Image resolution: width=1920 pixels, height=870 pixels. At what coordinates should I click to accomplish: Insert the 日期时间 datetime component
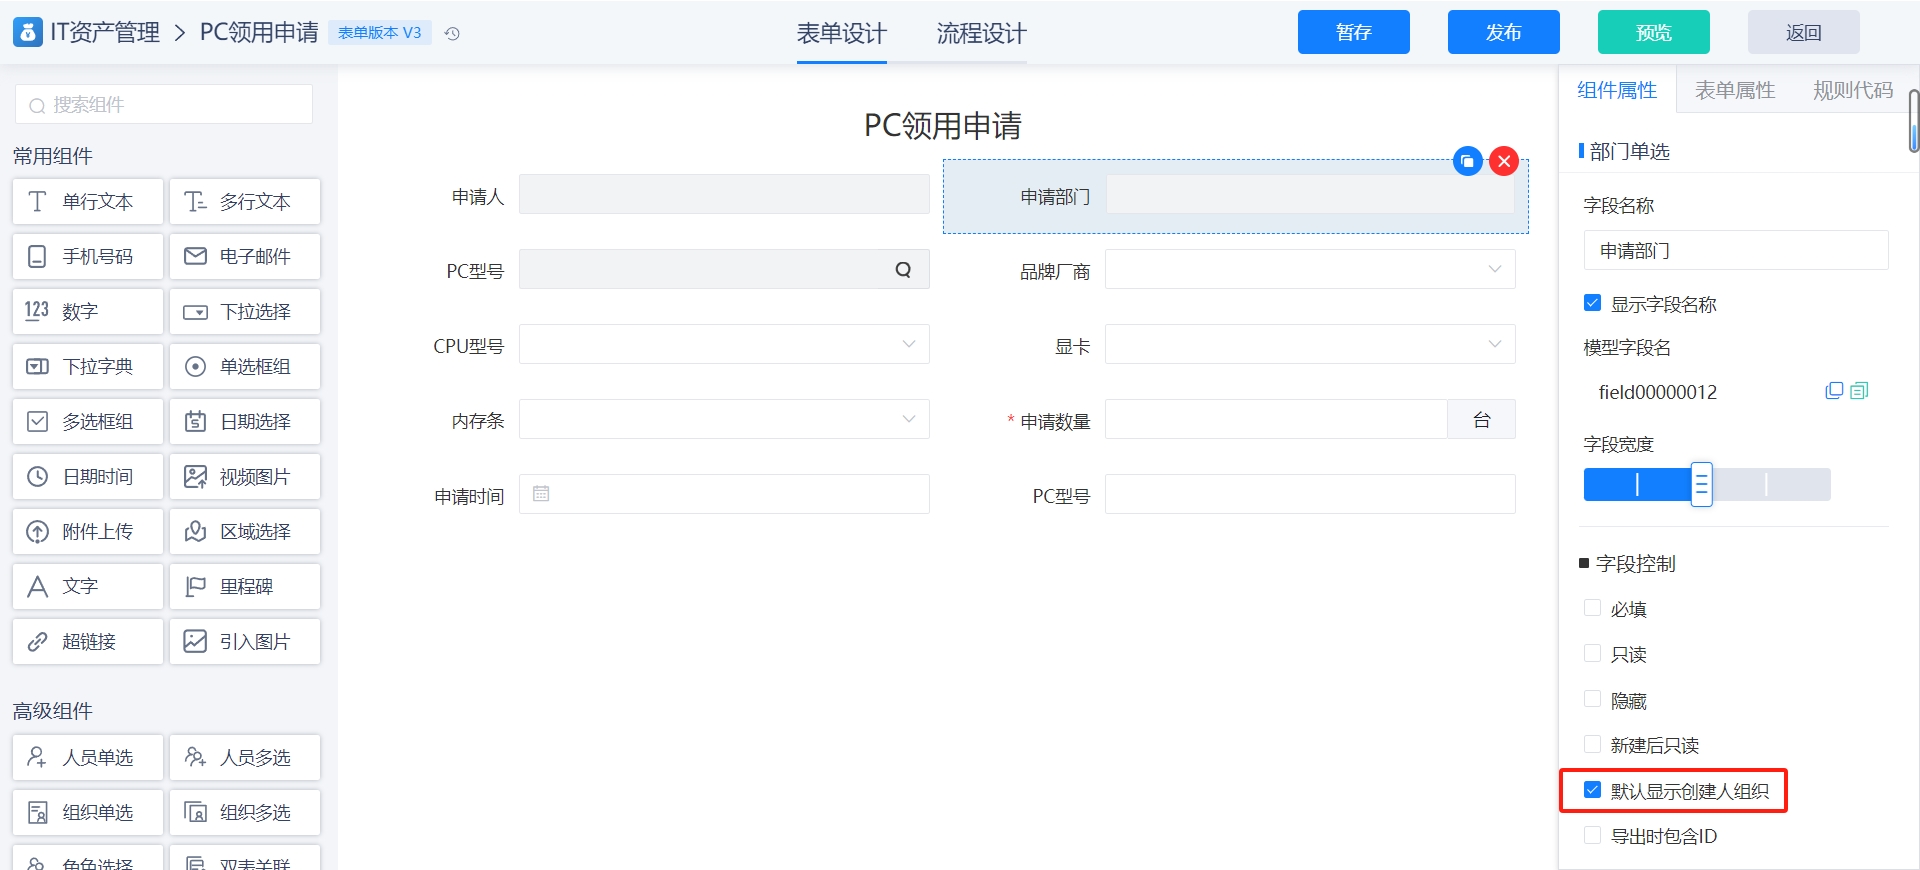pyautogui.click(x=87, y=476)
